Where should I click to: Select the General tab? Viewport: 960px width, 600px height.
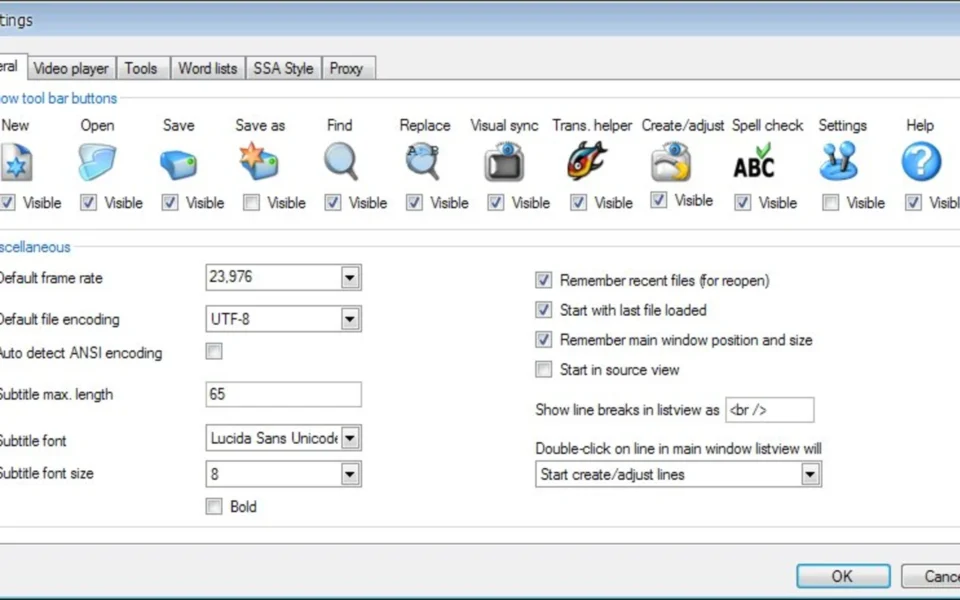pyautogui.click(x=12, y=66)
